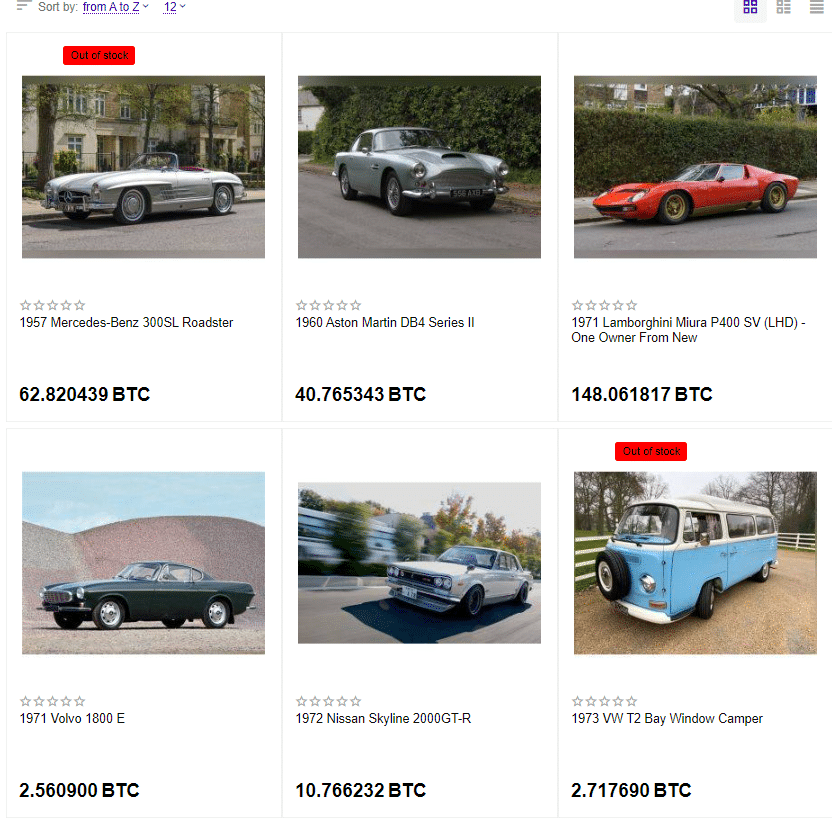Viewport: 832px width, 819px height.
Task: Open 1971 Lamborghini Miura P400 SV link
Action: (x=688, y=330)
